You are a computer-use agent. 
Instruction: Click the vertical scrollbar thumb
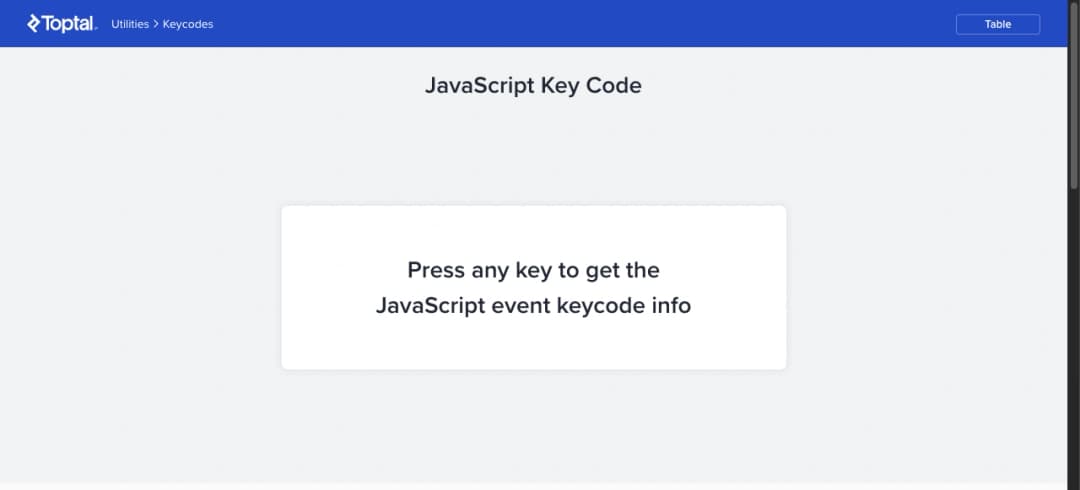point(1073,93)
